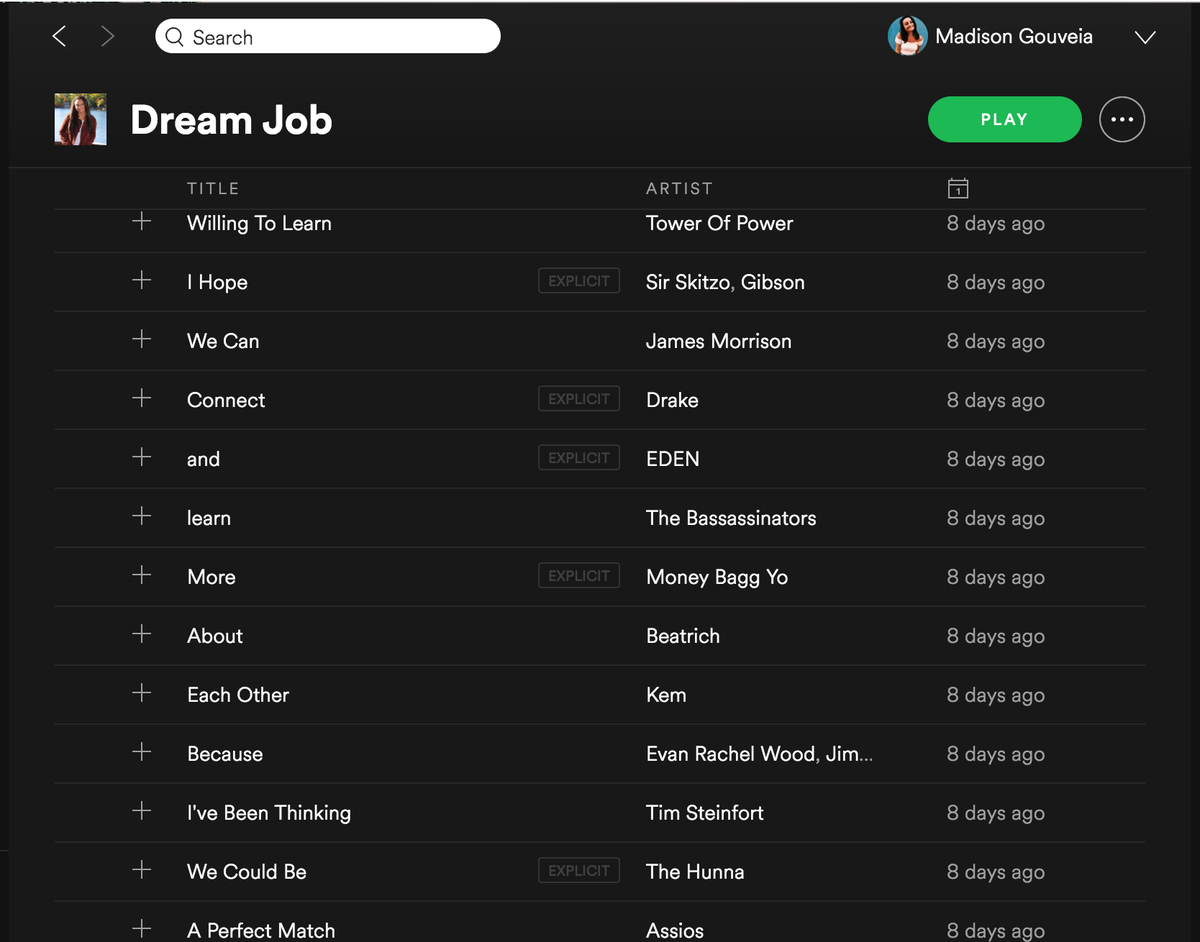
Task: Save A Perfect Match with plus icon
Action: (x=142, y=929)
